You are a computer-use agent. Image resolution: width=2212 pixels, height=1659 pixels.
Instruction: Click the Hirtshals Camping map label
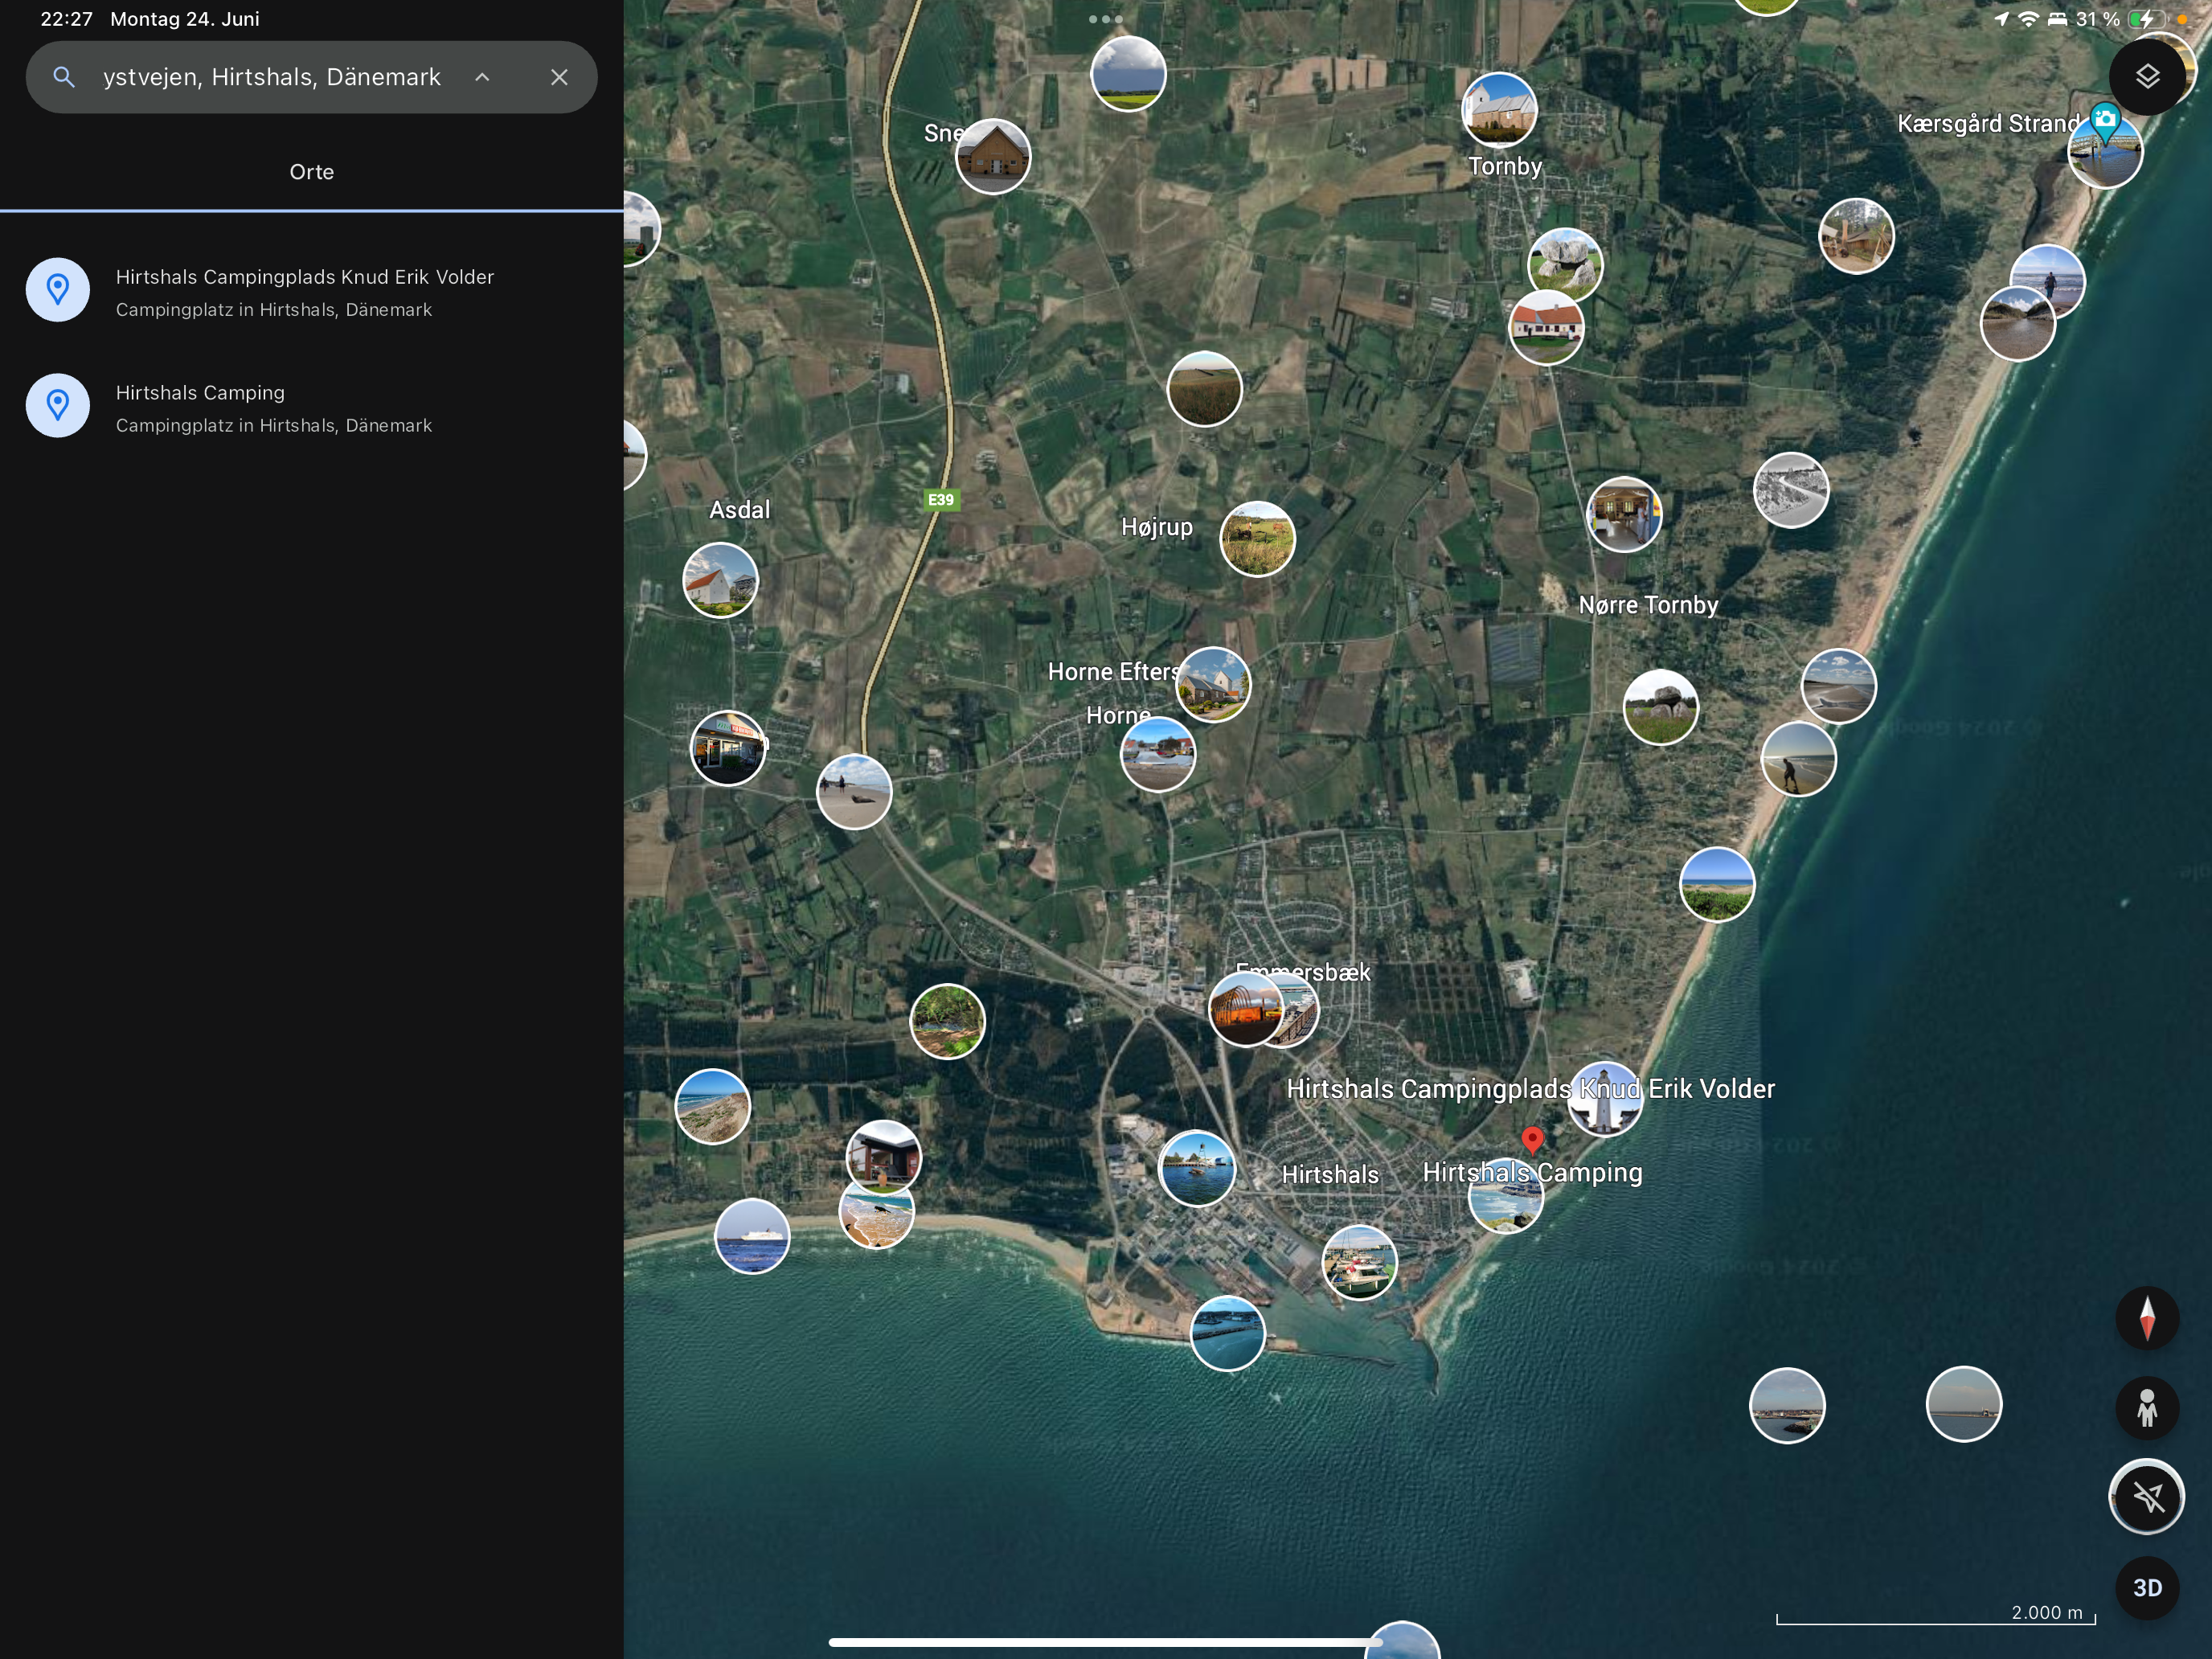(x=1532, y=1173)
